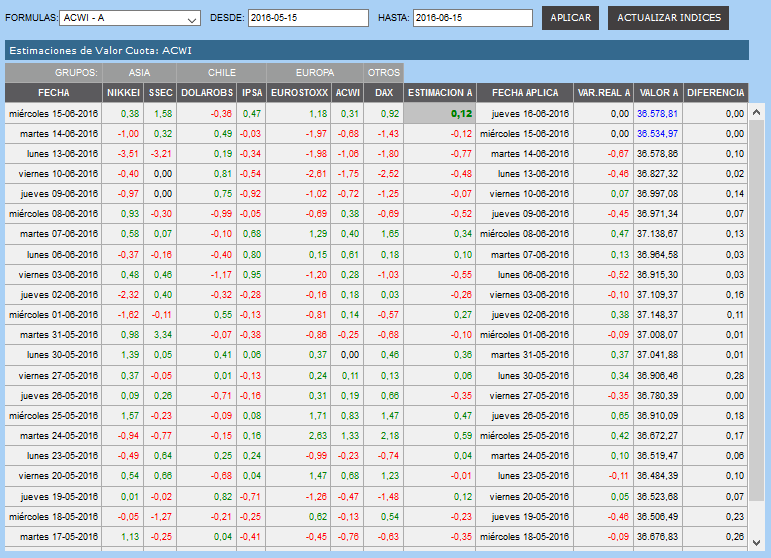Select the IPSA column header
The width and height of the screenshot is (771, 558).
pos(252,92)
